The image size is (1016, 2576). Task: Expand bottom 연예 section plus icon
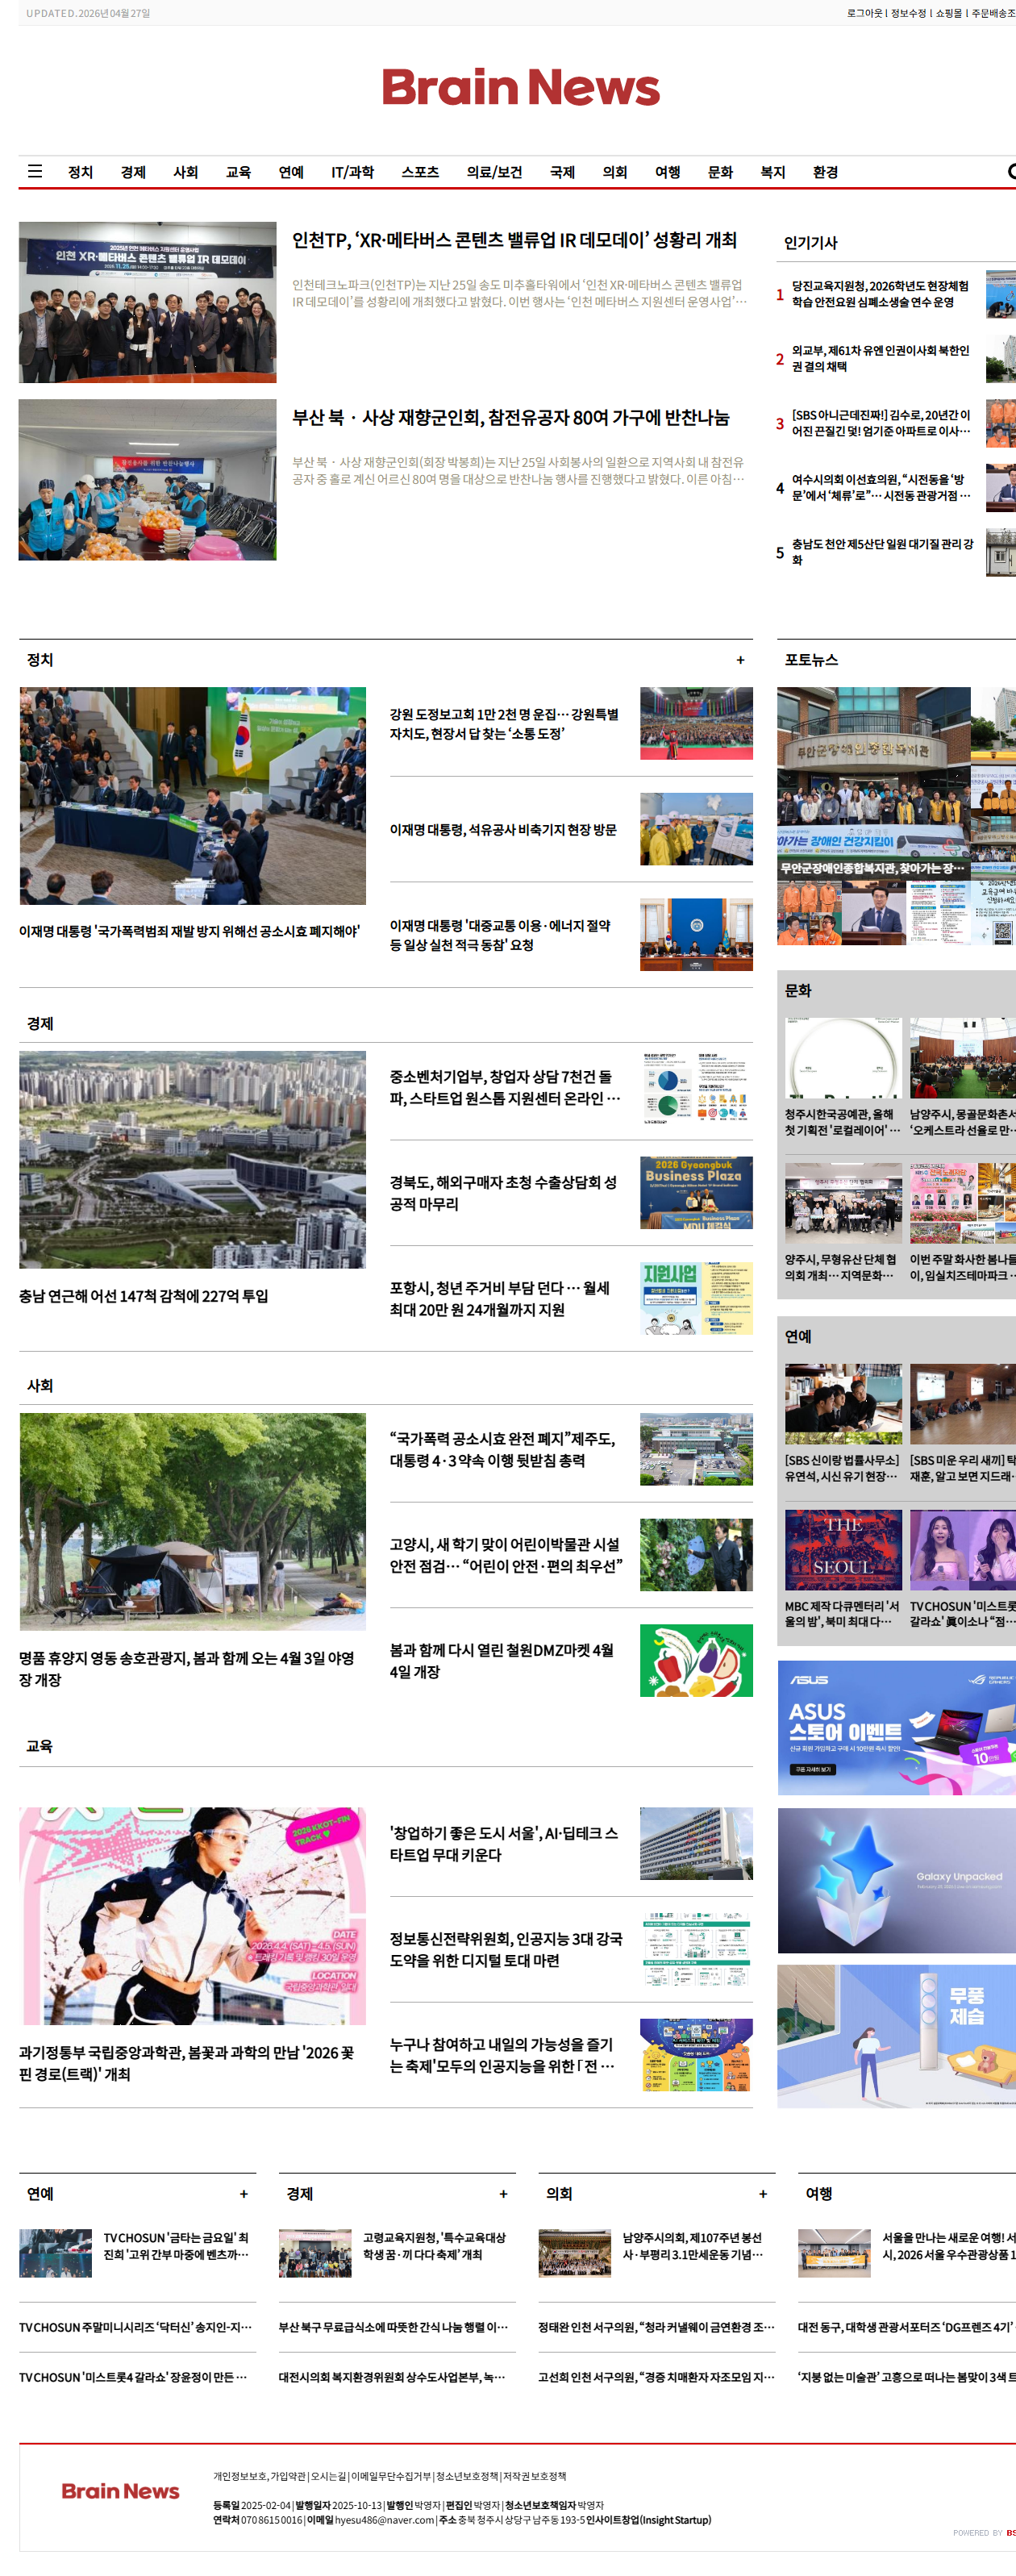(x=243, y=2194)
